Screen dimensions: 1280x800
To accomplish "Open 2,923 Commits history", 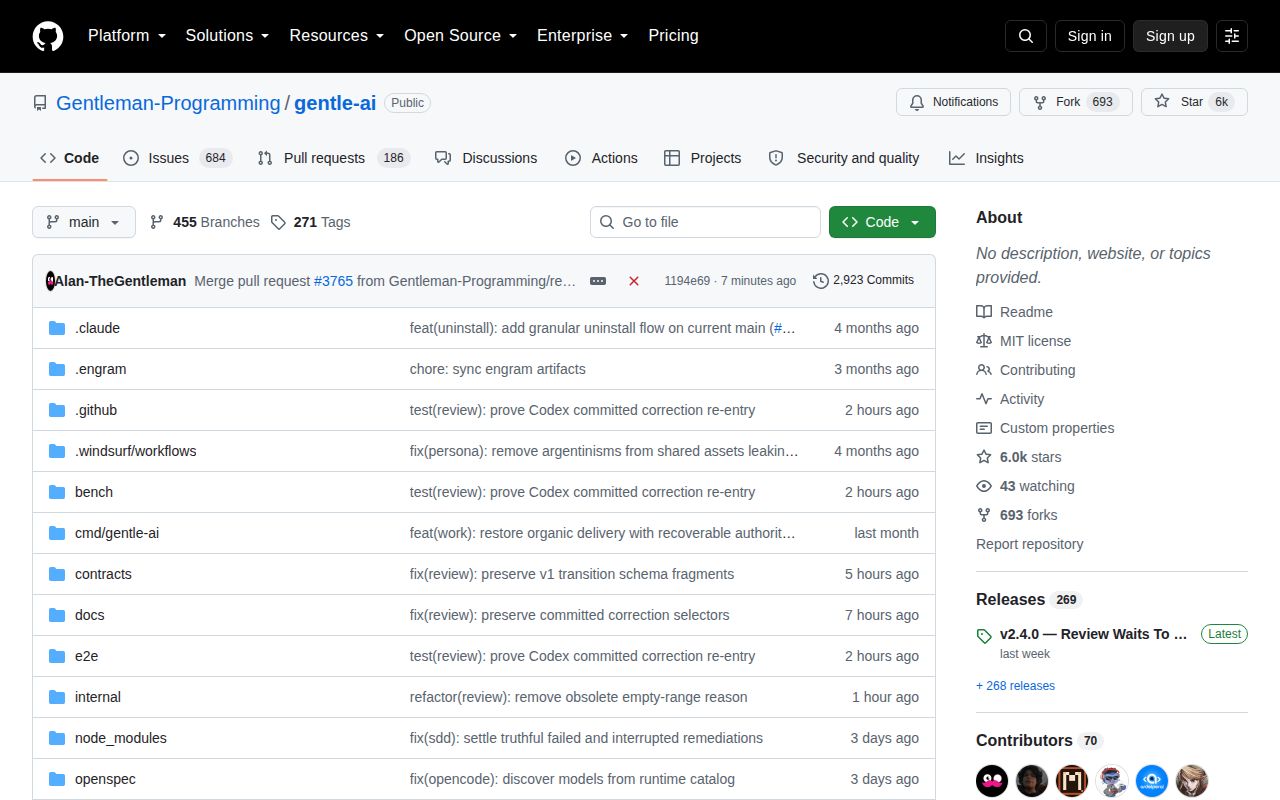I will (x=864, y=280).
